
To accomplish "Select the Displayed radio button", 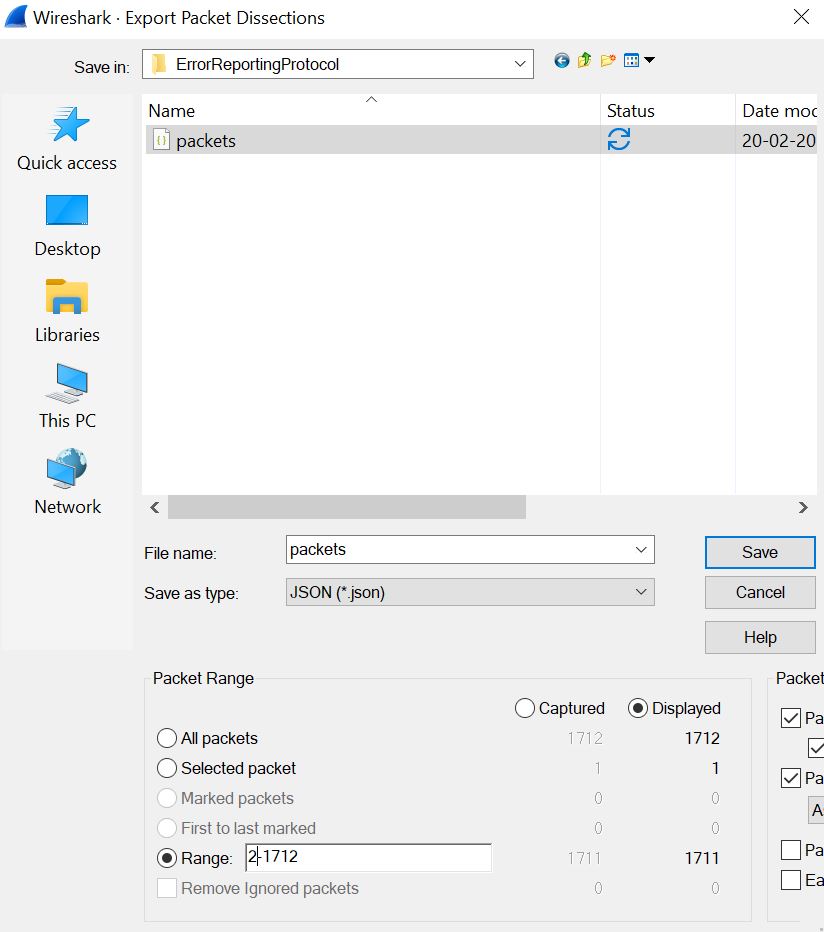I will [x=637, y=708].
